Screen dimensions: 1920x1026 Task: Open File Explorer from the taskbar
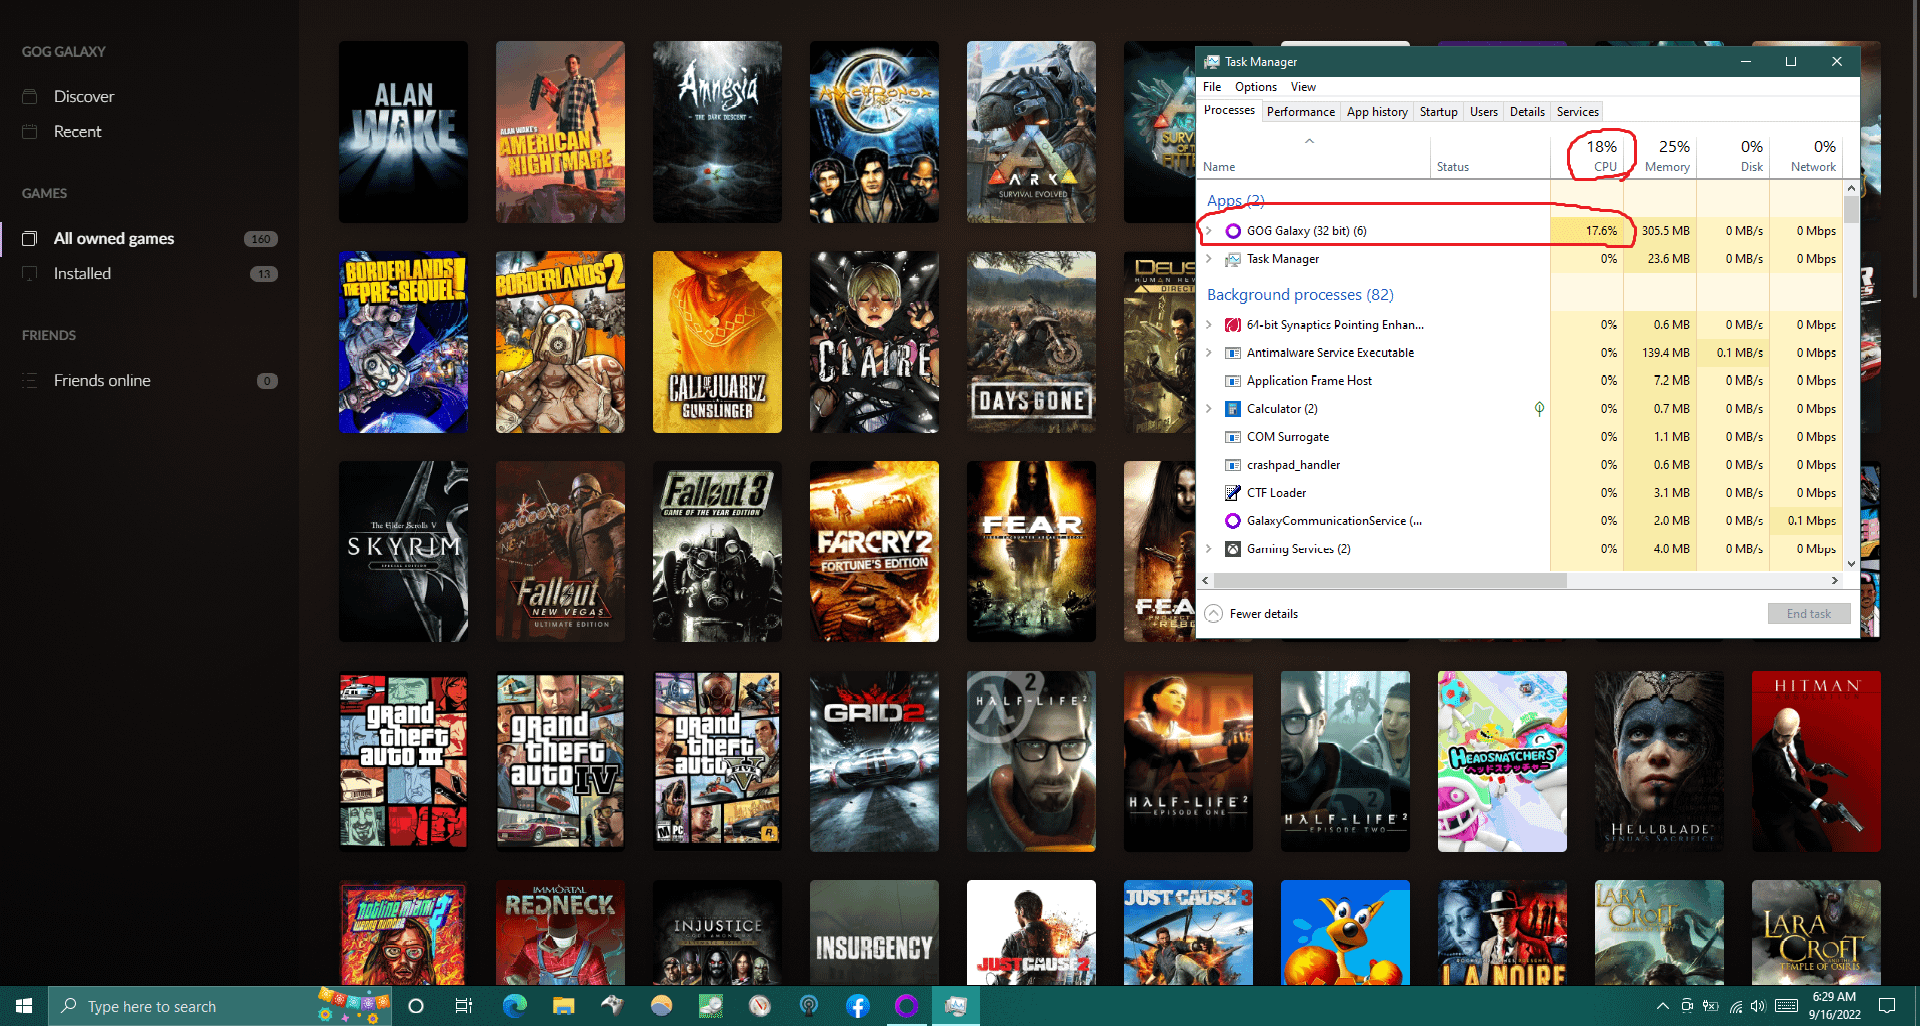click(563, 1006)
